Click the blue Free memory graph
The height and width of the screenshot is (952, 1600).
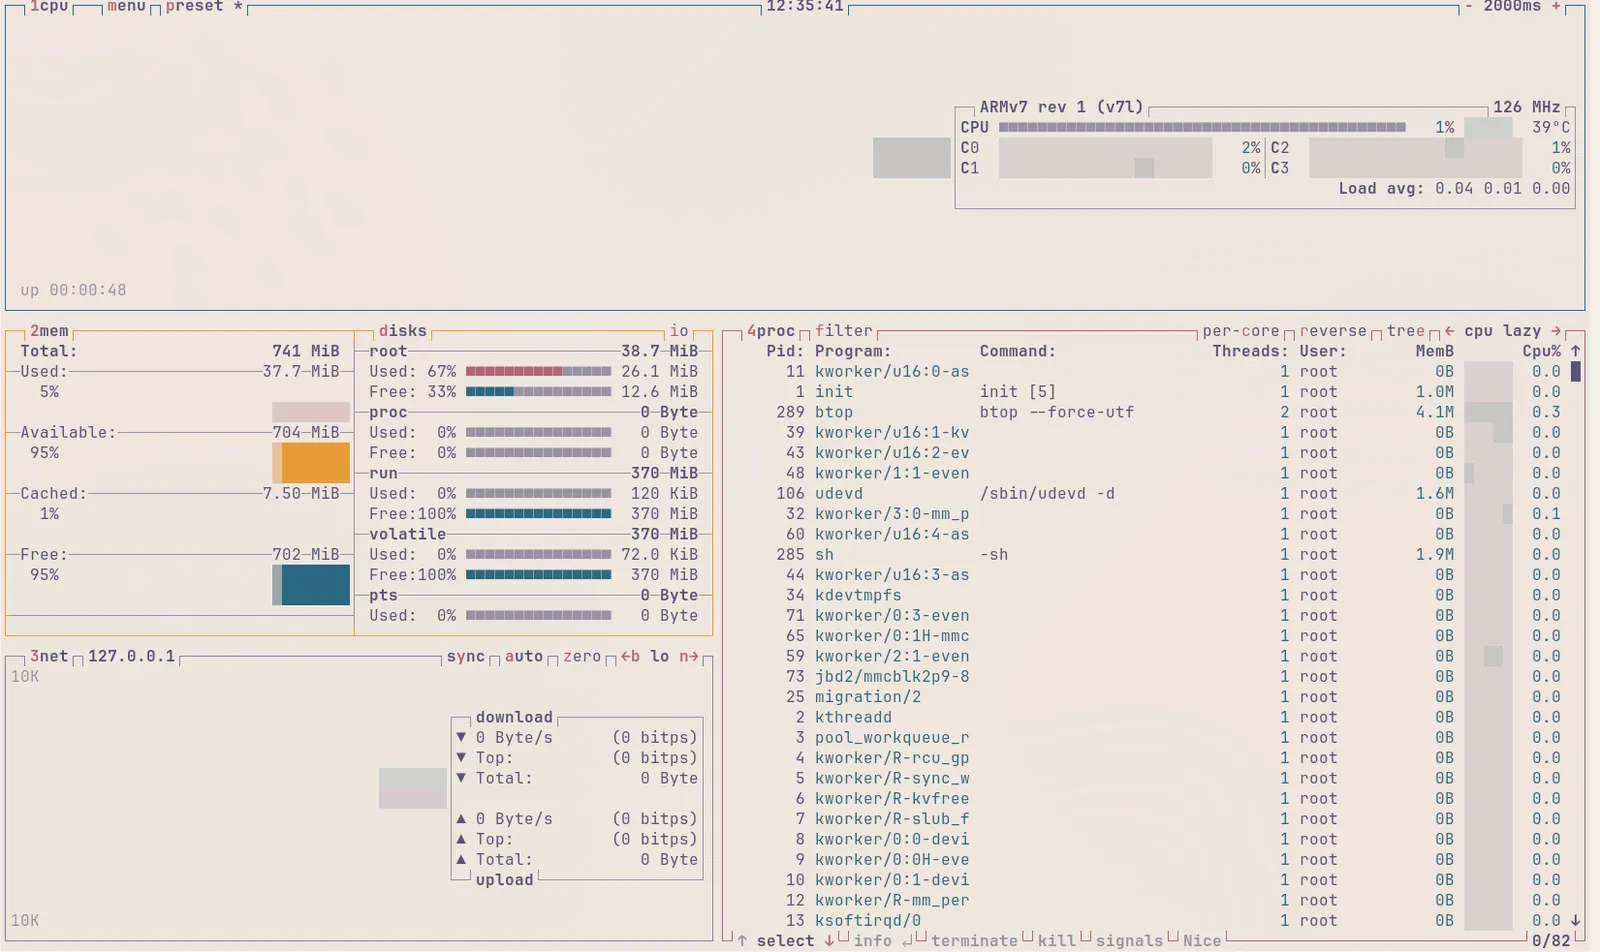tap(312, 585)
